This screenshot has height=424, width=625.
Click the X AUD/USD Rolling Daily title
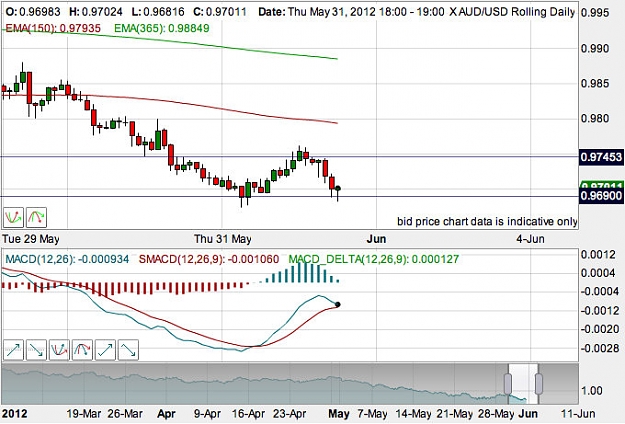(x=512, y=12)
